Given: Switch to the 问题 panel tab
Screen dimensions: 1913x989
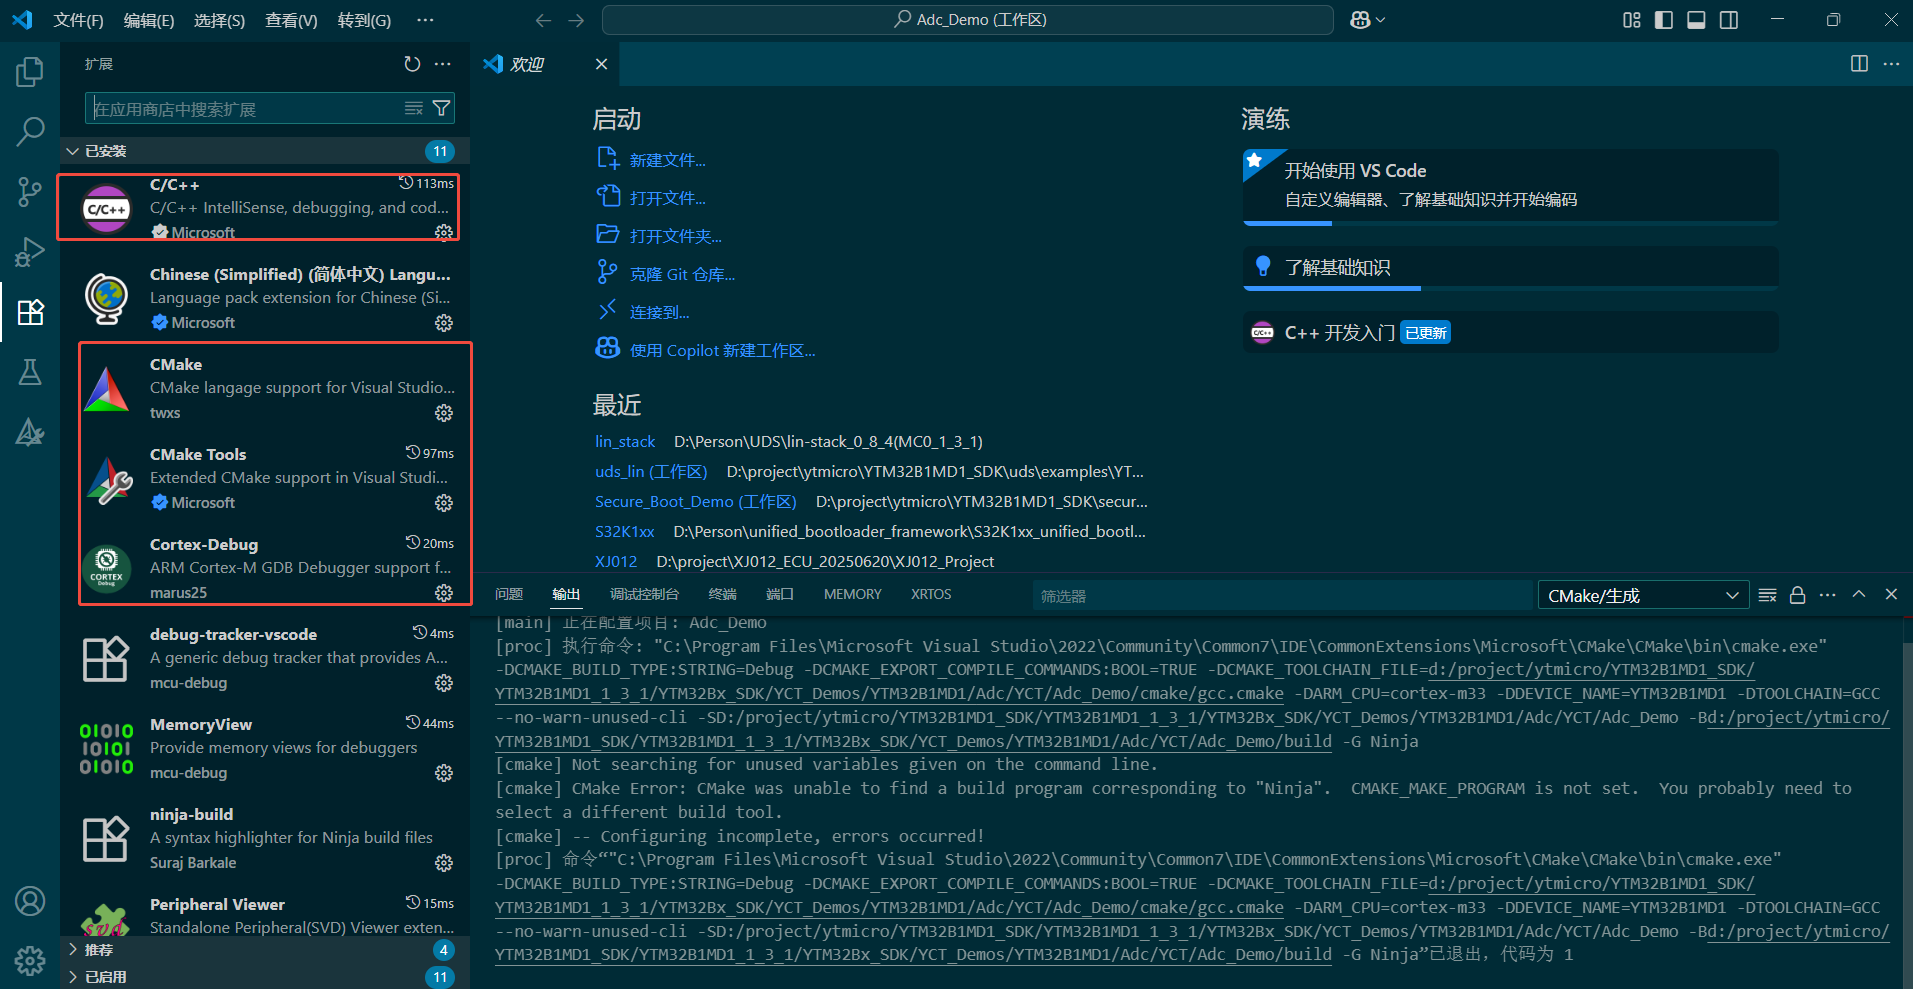Looking at the screenshot, I should click(509, 594).
